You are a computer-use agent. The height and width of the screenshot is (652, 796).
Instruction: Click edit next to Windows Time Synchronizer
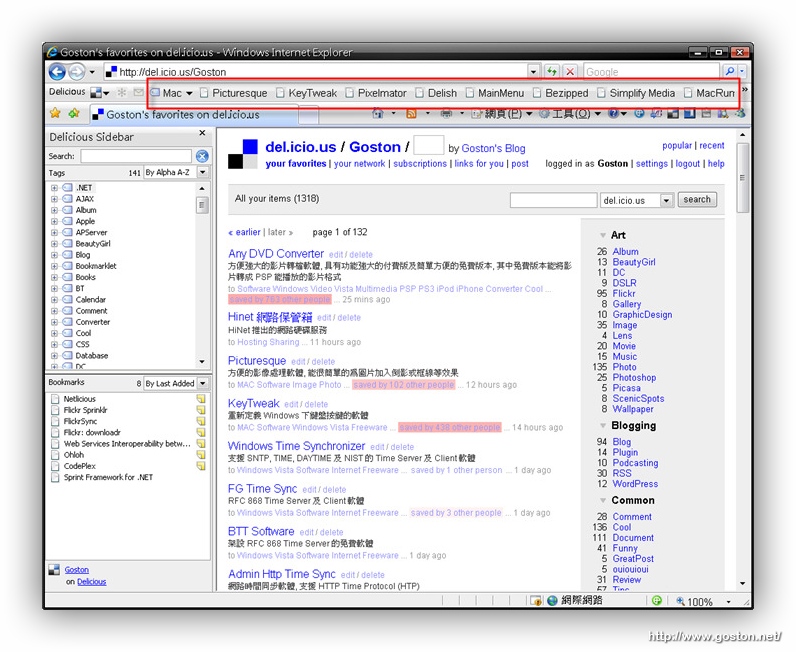(x=377, y=447)
